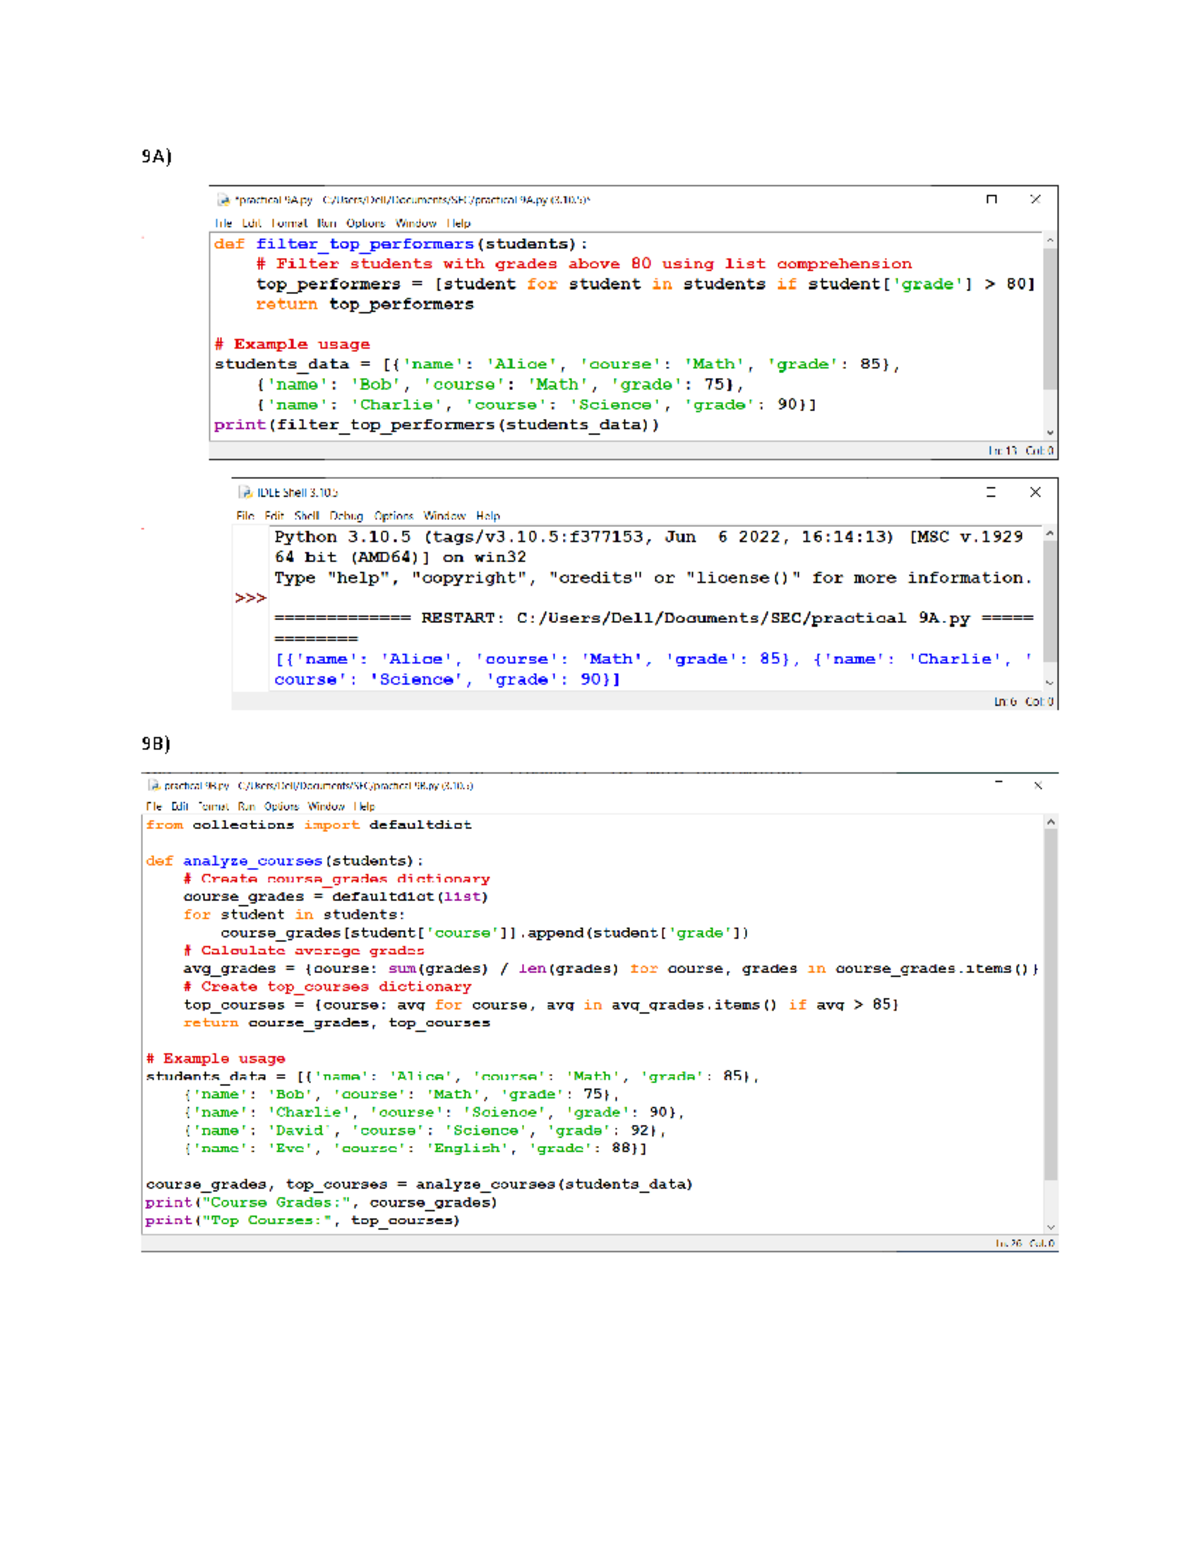Open the Help menu in IDLE Shell
Viewport: 1200px width, 1553px height.
[488, 516]
